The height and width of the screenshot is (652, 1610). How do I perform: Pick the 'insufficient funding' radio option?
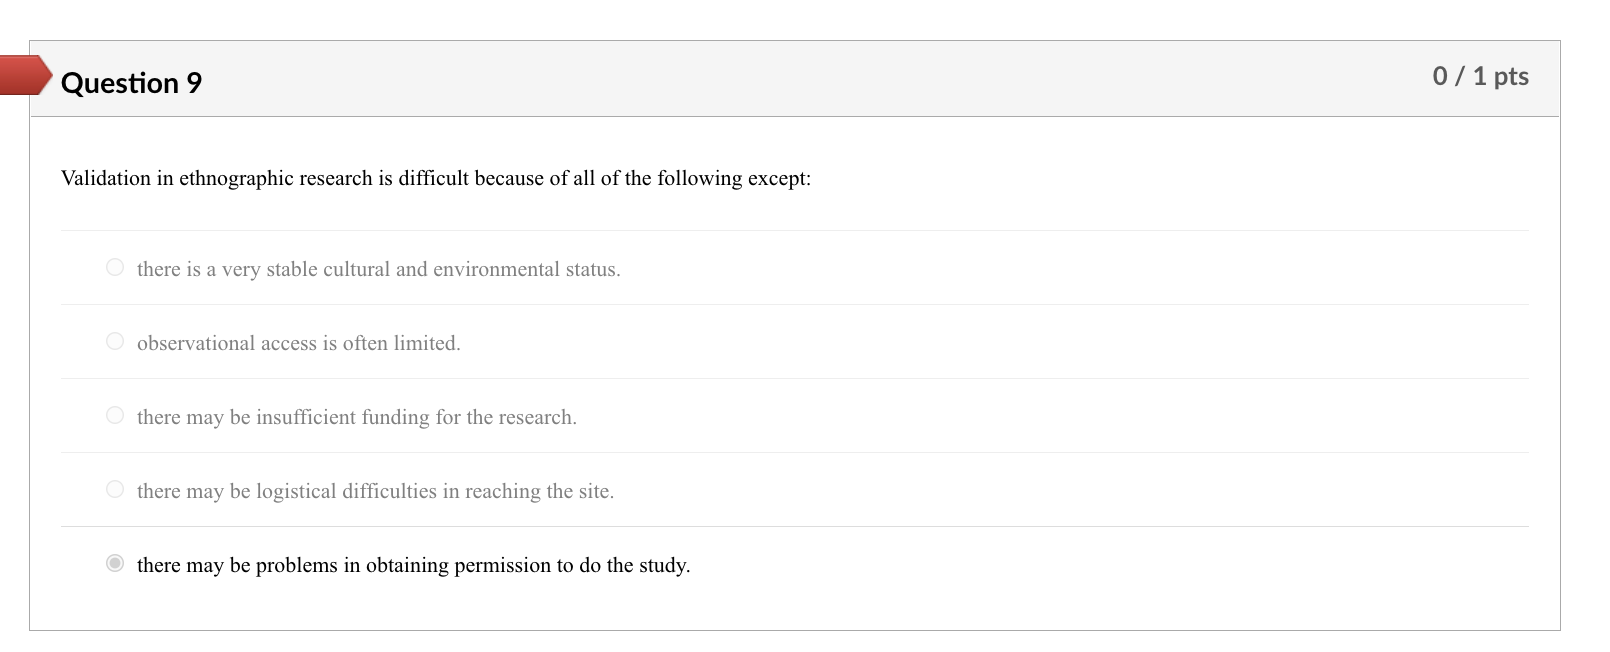coord(115,415)
